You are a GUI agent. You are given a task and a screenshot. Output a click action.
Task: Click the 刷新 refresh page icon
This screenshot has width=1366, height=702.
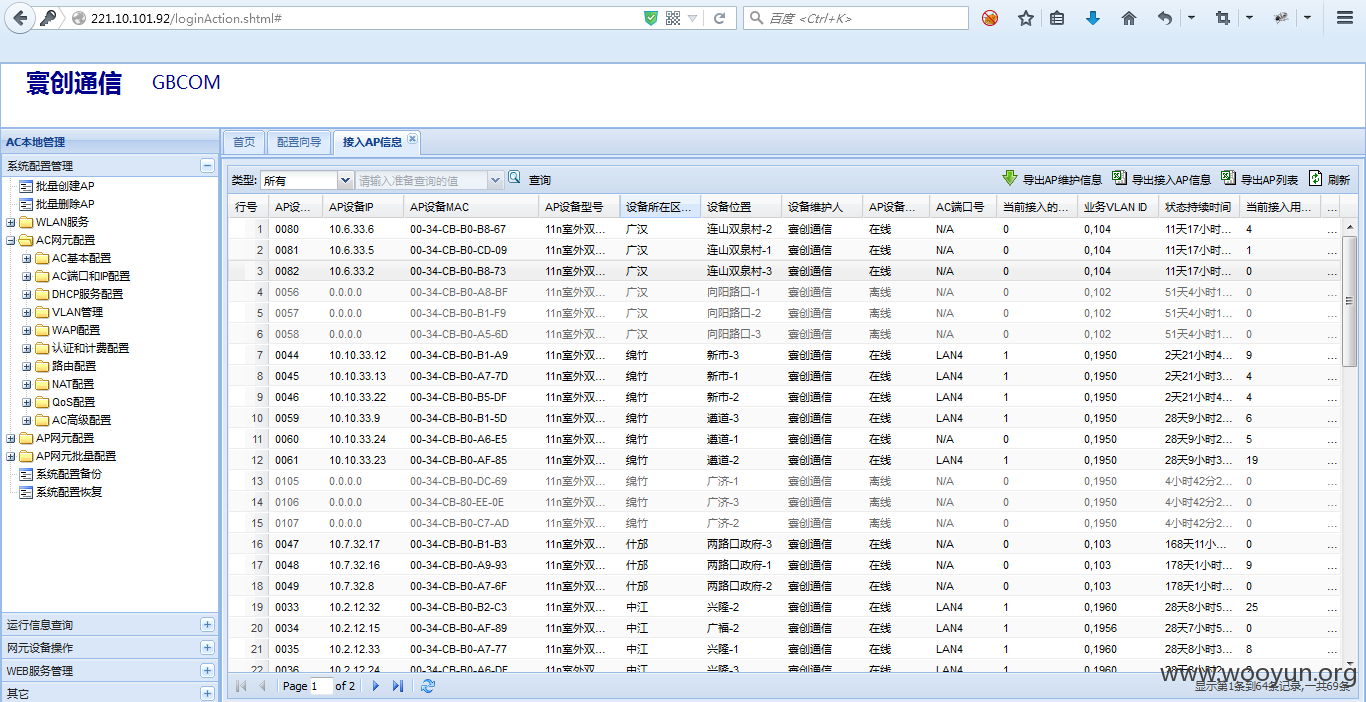click(1316, 178)
